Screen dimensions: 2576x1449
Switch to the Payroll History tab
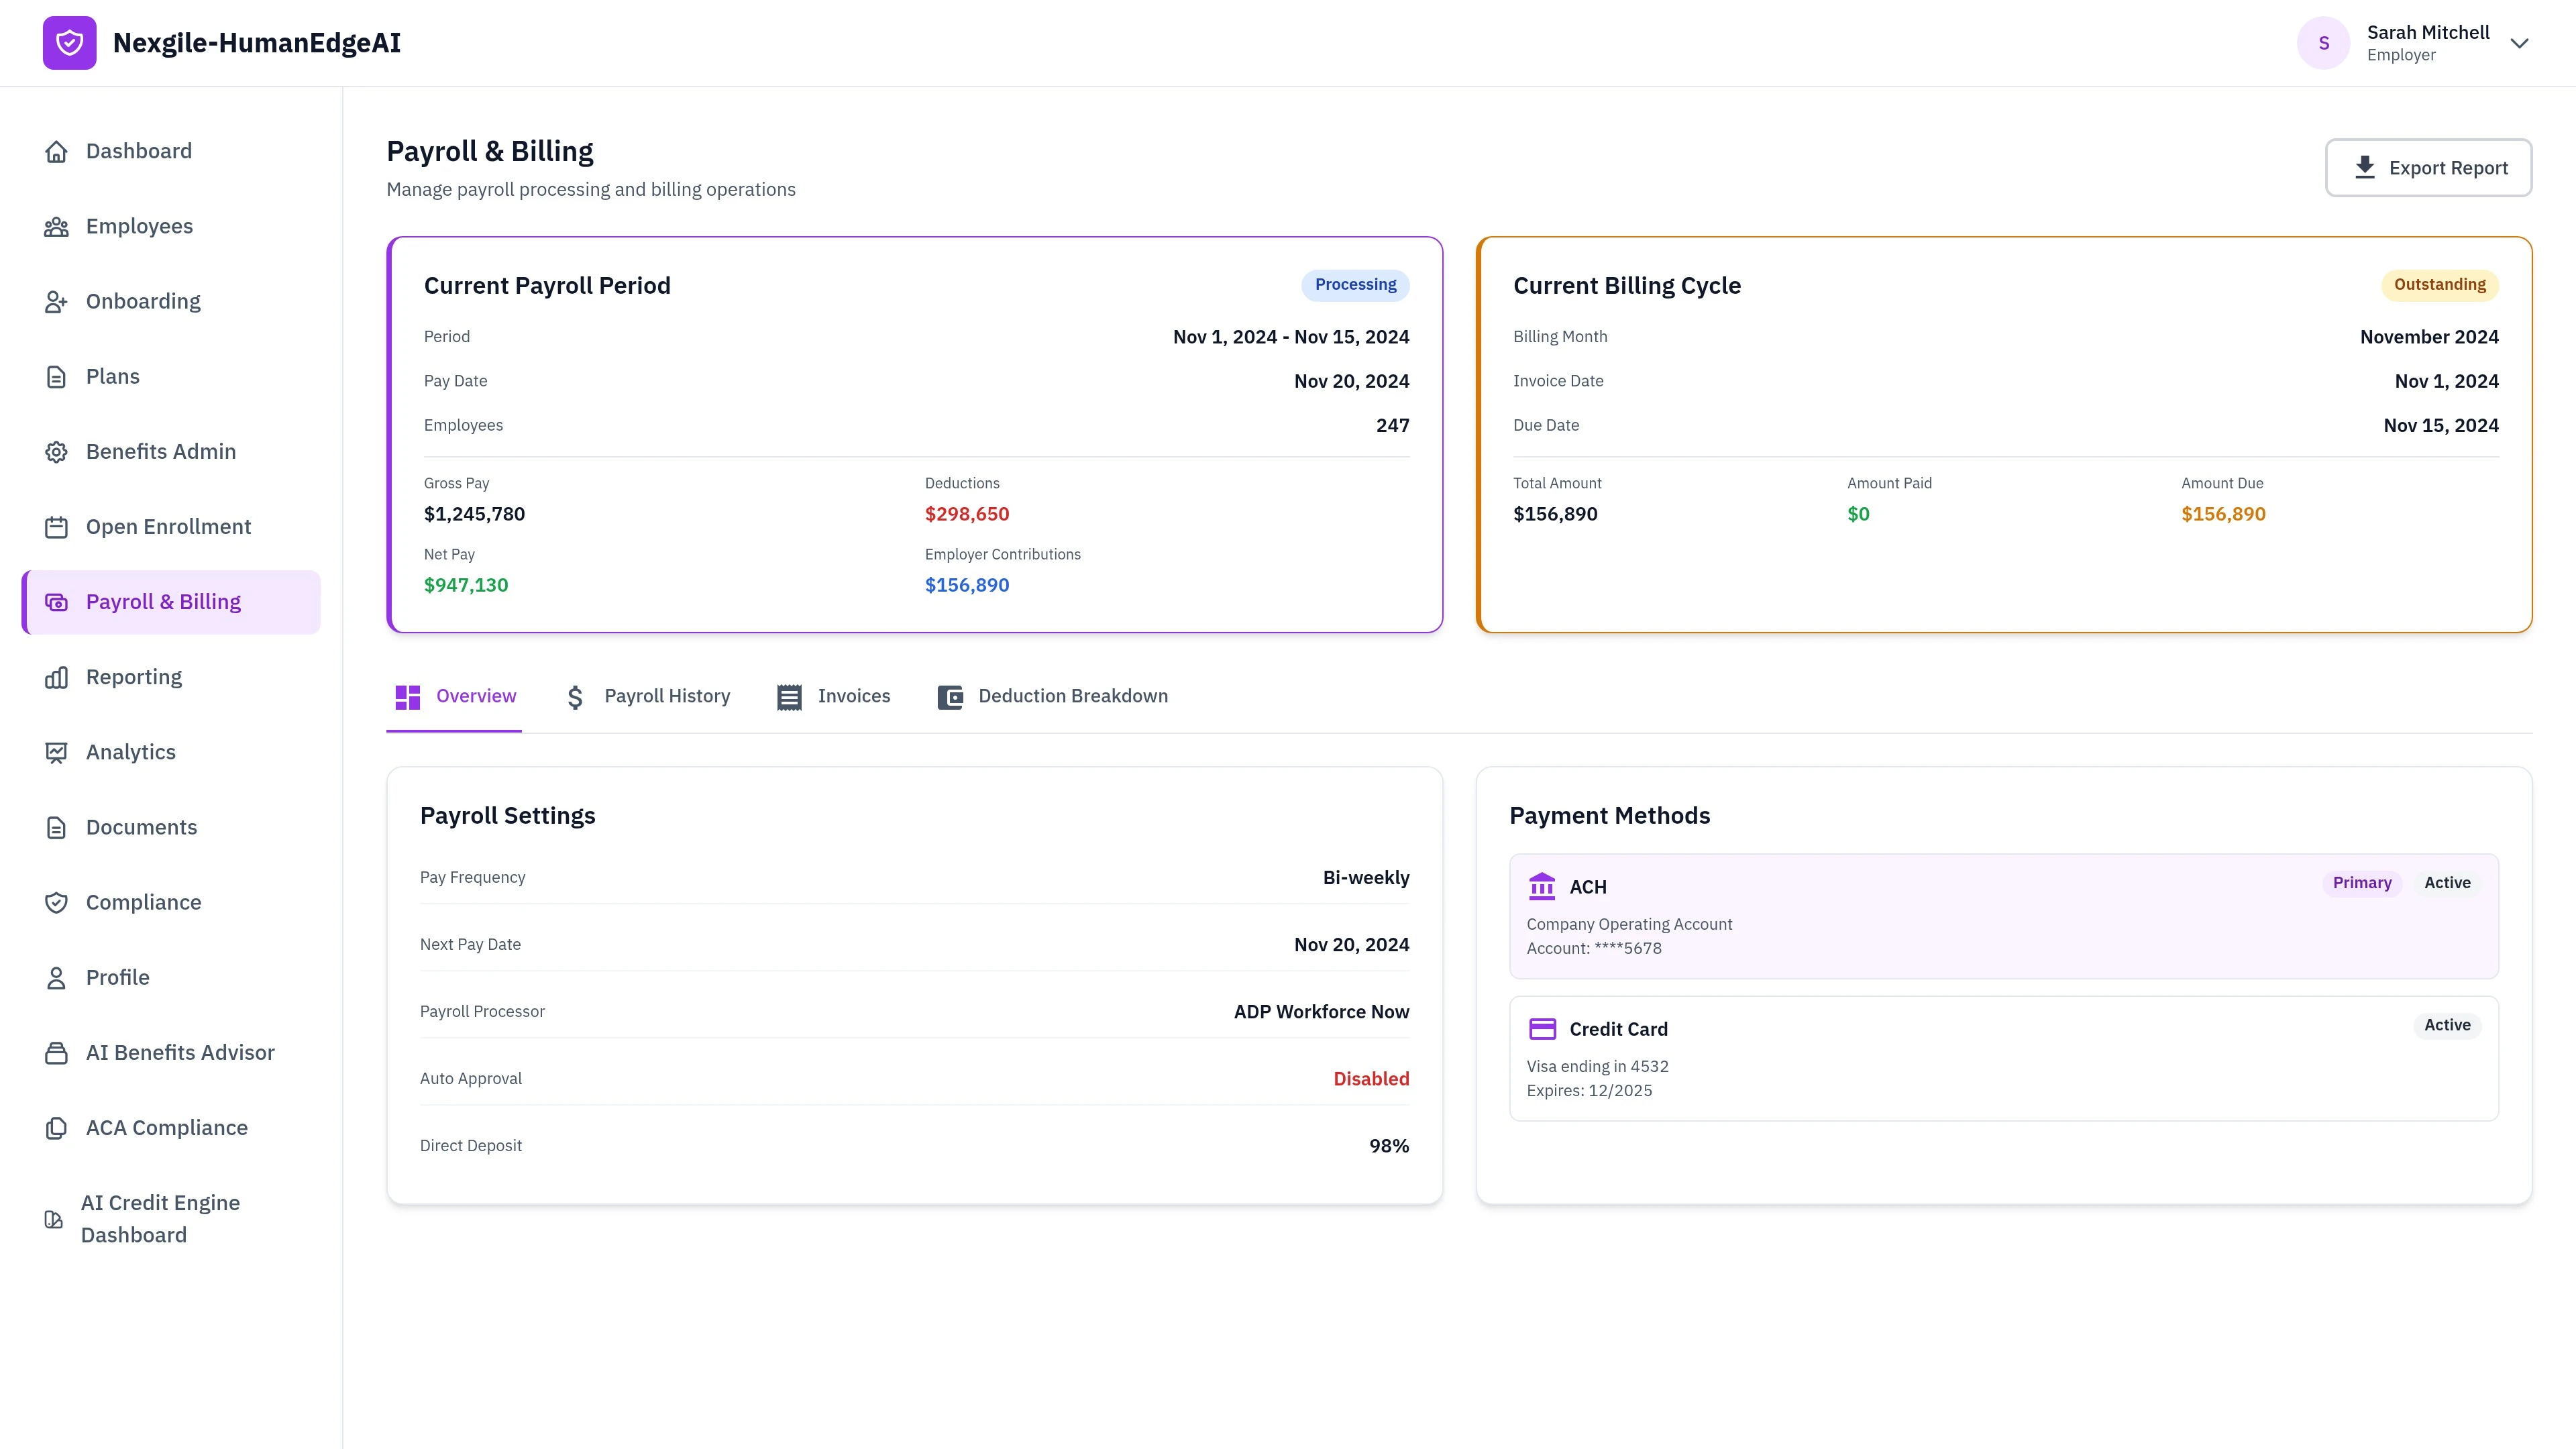[666, 696]
